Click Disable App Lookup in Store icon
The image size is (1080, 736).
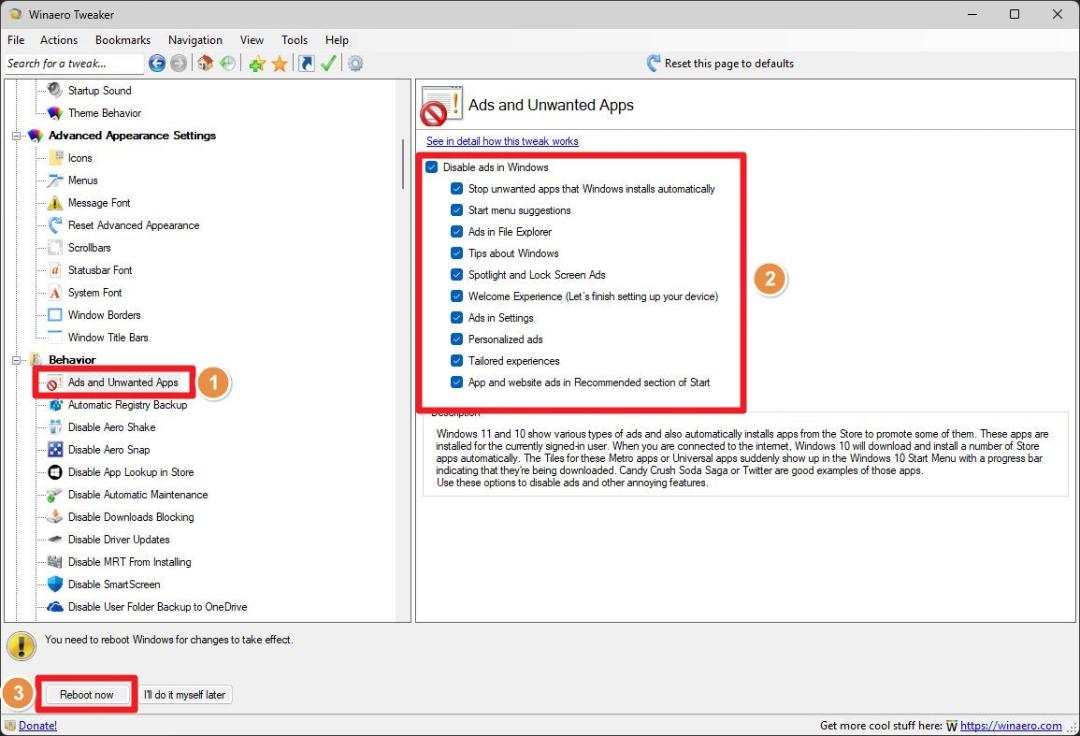54,472
